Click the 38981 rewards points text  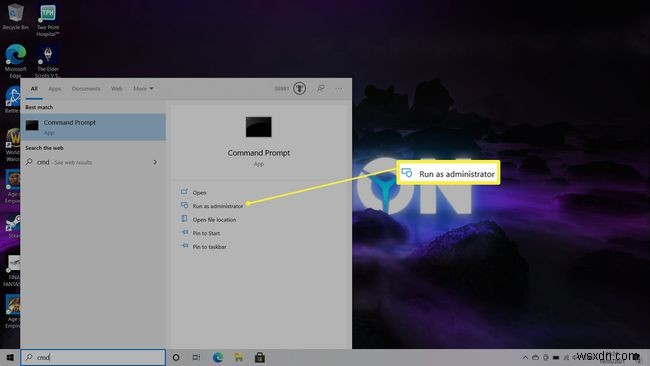pyautogui.click(x=281, y=89)
